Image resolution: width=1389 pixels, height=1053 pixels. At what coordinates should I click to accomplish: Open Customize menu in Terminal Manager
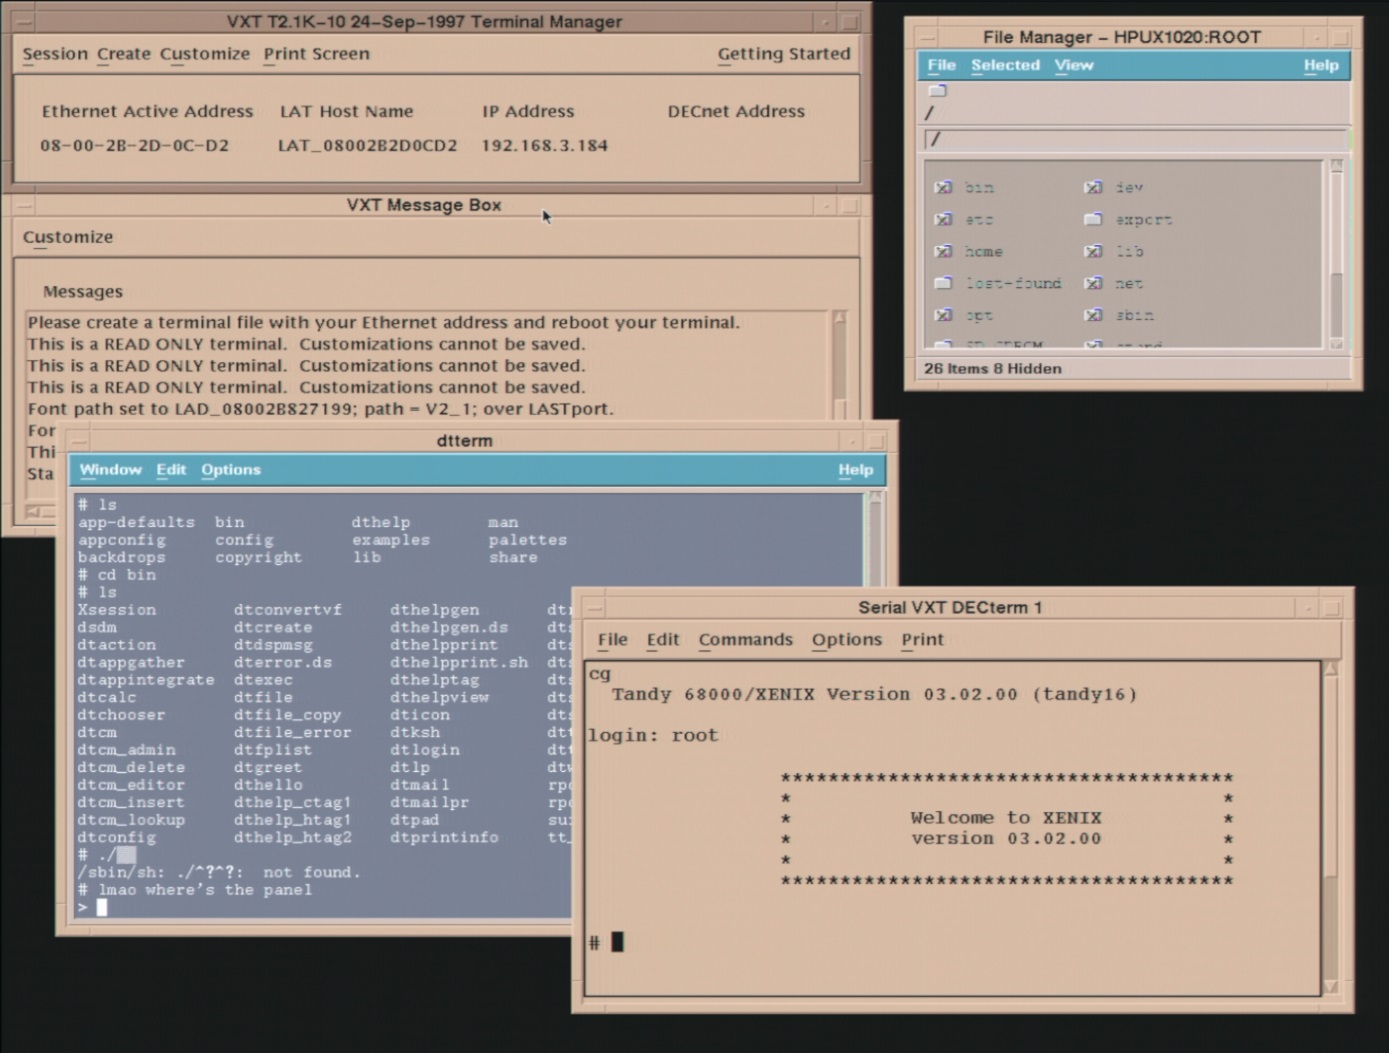tap(205, 54)
